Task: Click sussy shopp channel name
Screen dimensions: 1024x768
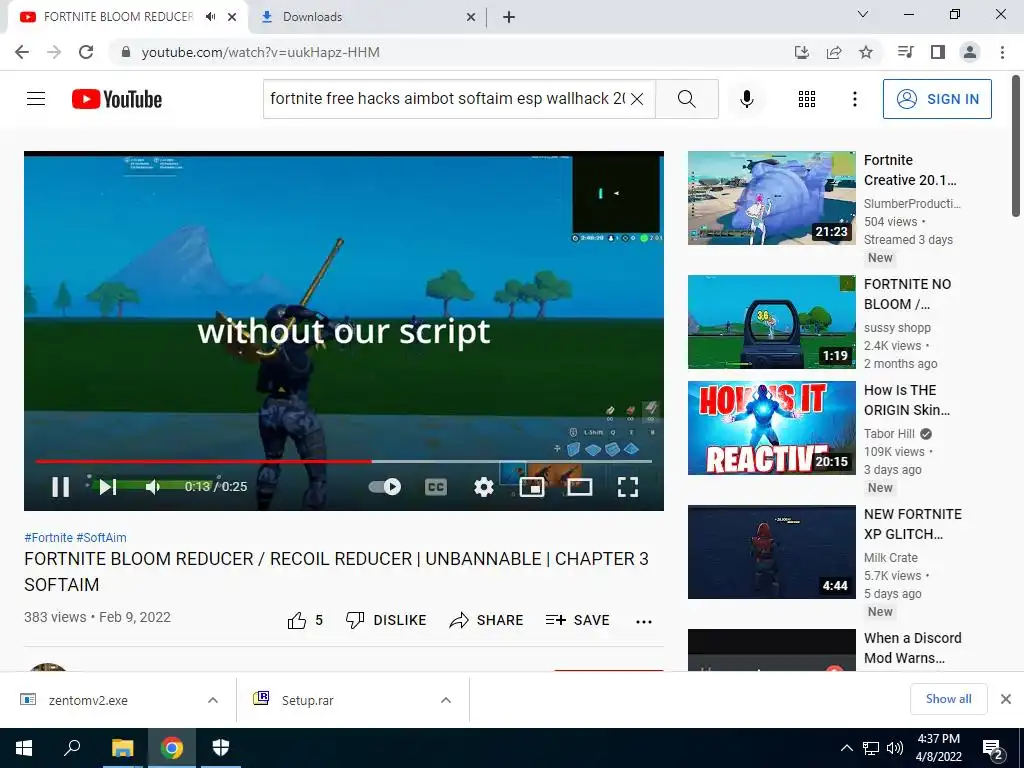Action: pyautogui.click(x=897, y=328)
